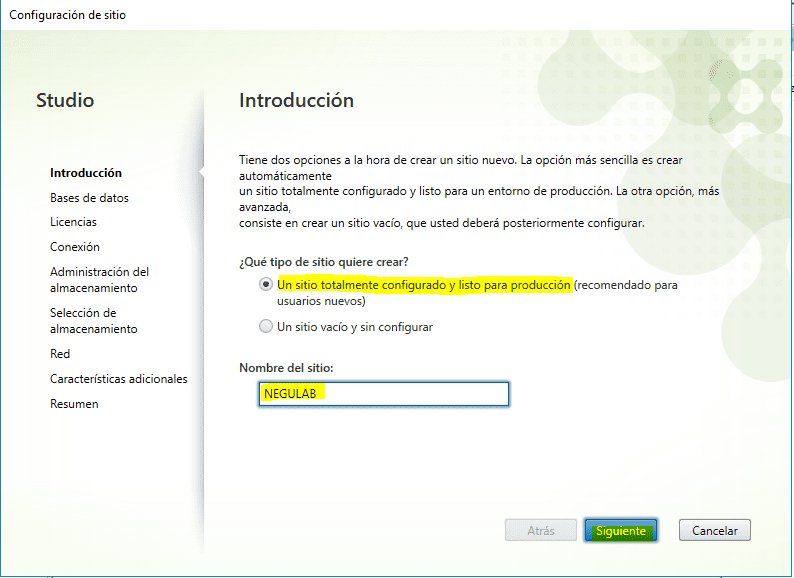This screenshot has width=794, height=578.
Task: Jump to the Resumen step
Action: click(x=74, y=404)
